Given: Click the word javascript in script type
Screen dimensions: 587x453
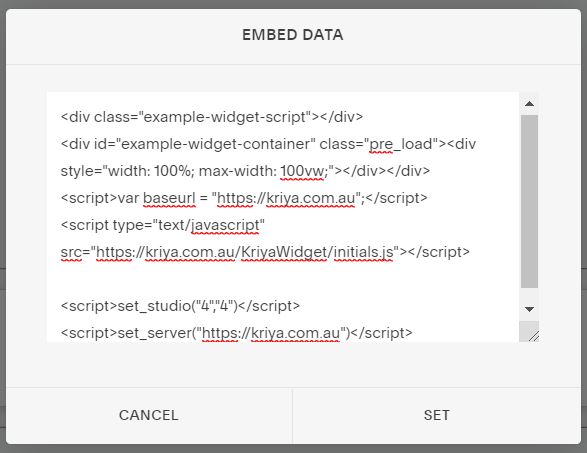Looking at the screenshot, I should (225, 225).
